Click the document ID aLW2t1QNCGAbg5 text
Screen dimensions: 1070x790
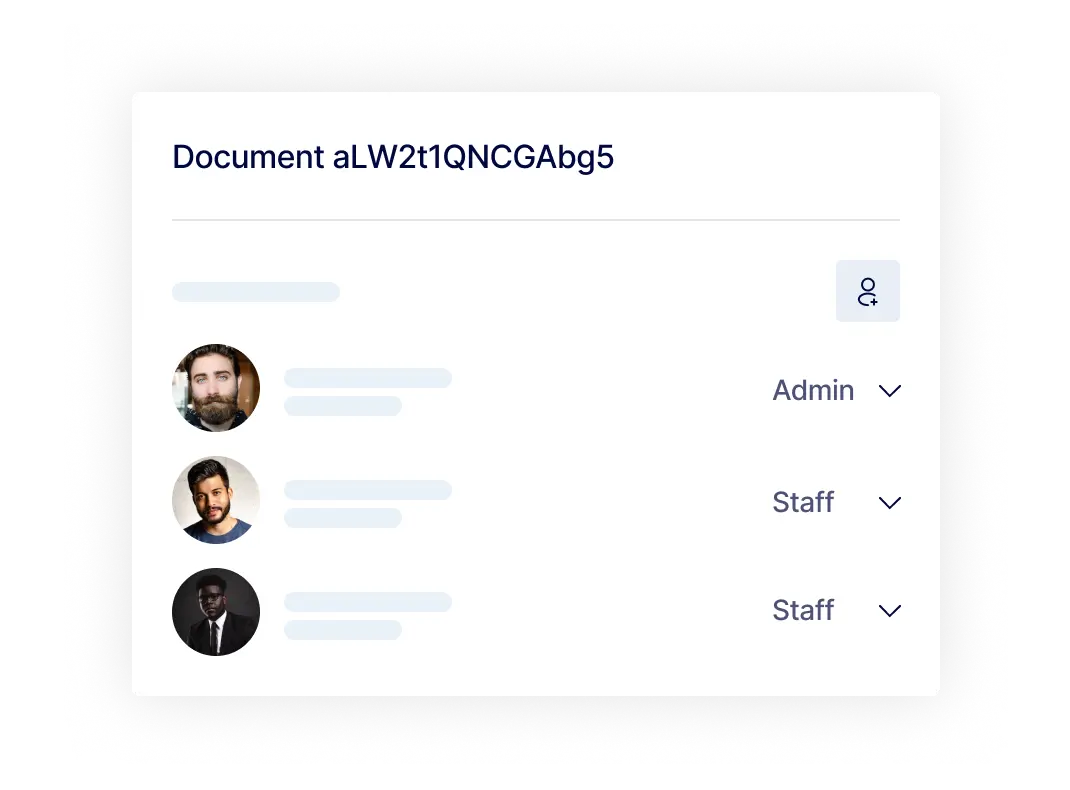474,158
